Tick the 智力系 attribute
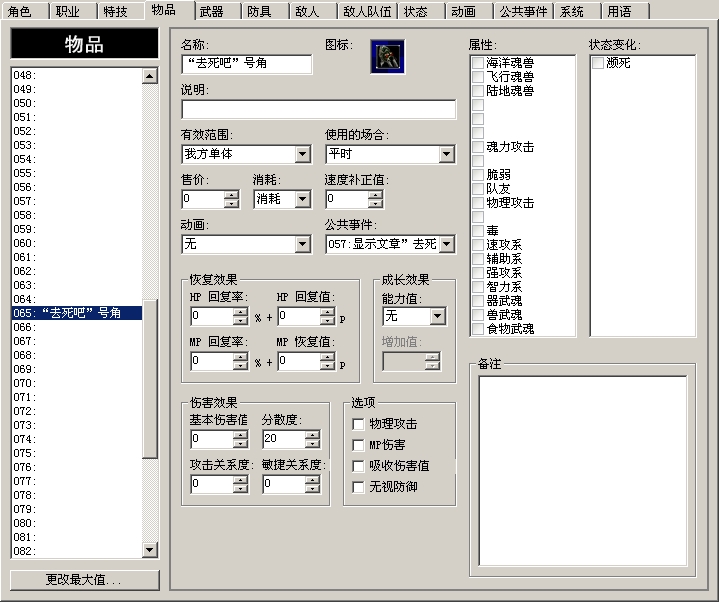This screenshot has height=602, width=719. (x=478, y=287)
